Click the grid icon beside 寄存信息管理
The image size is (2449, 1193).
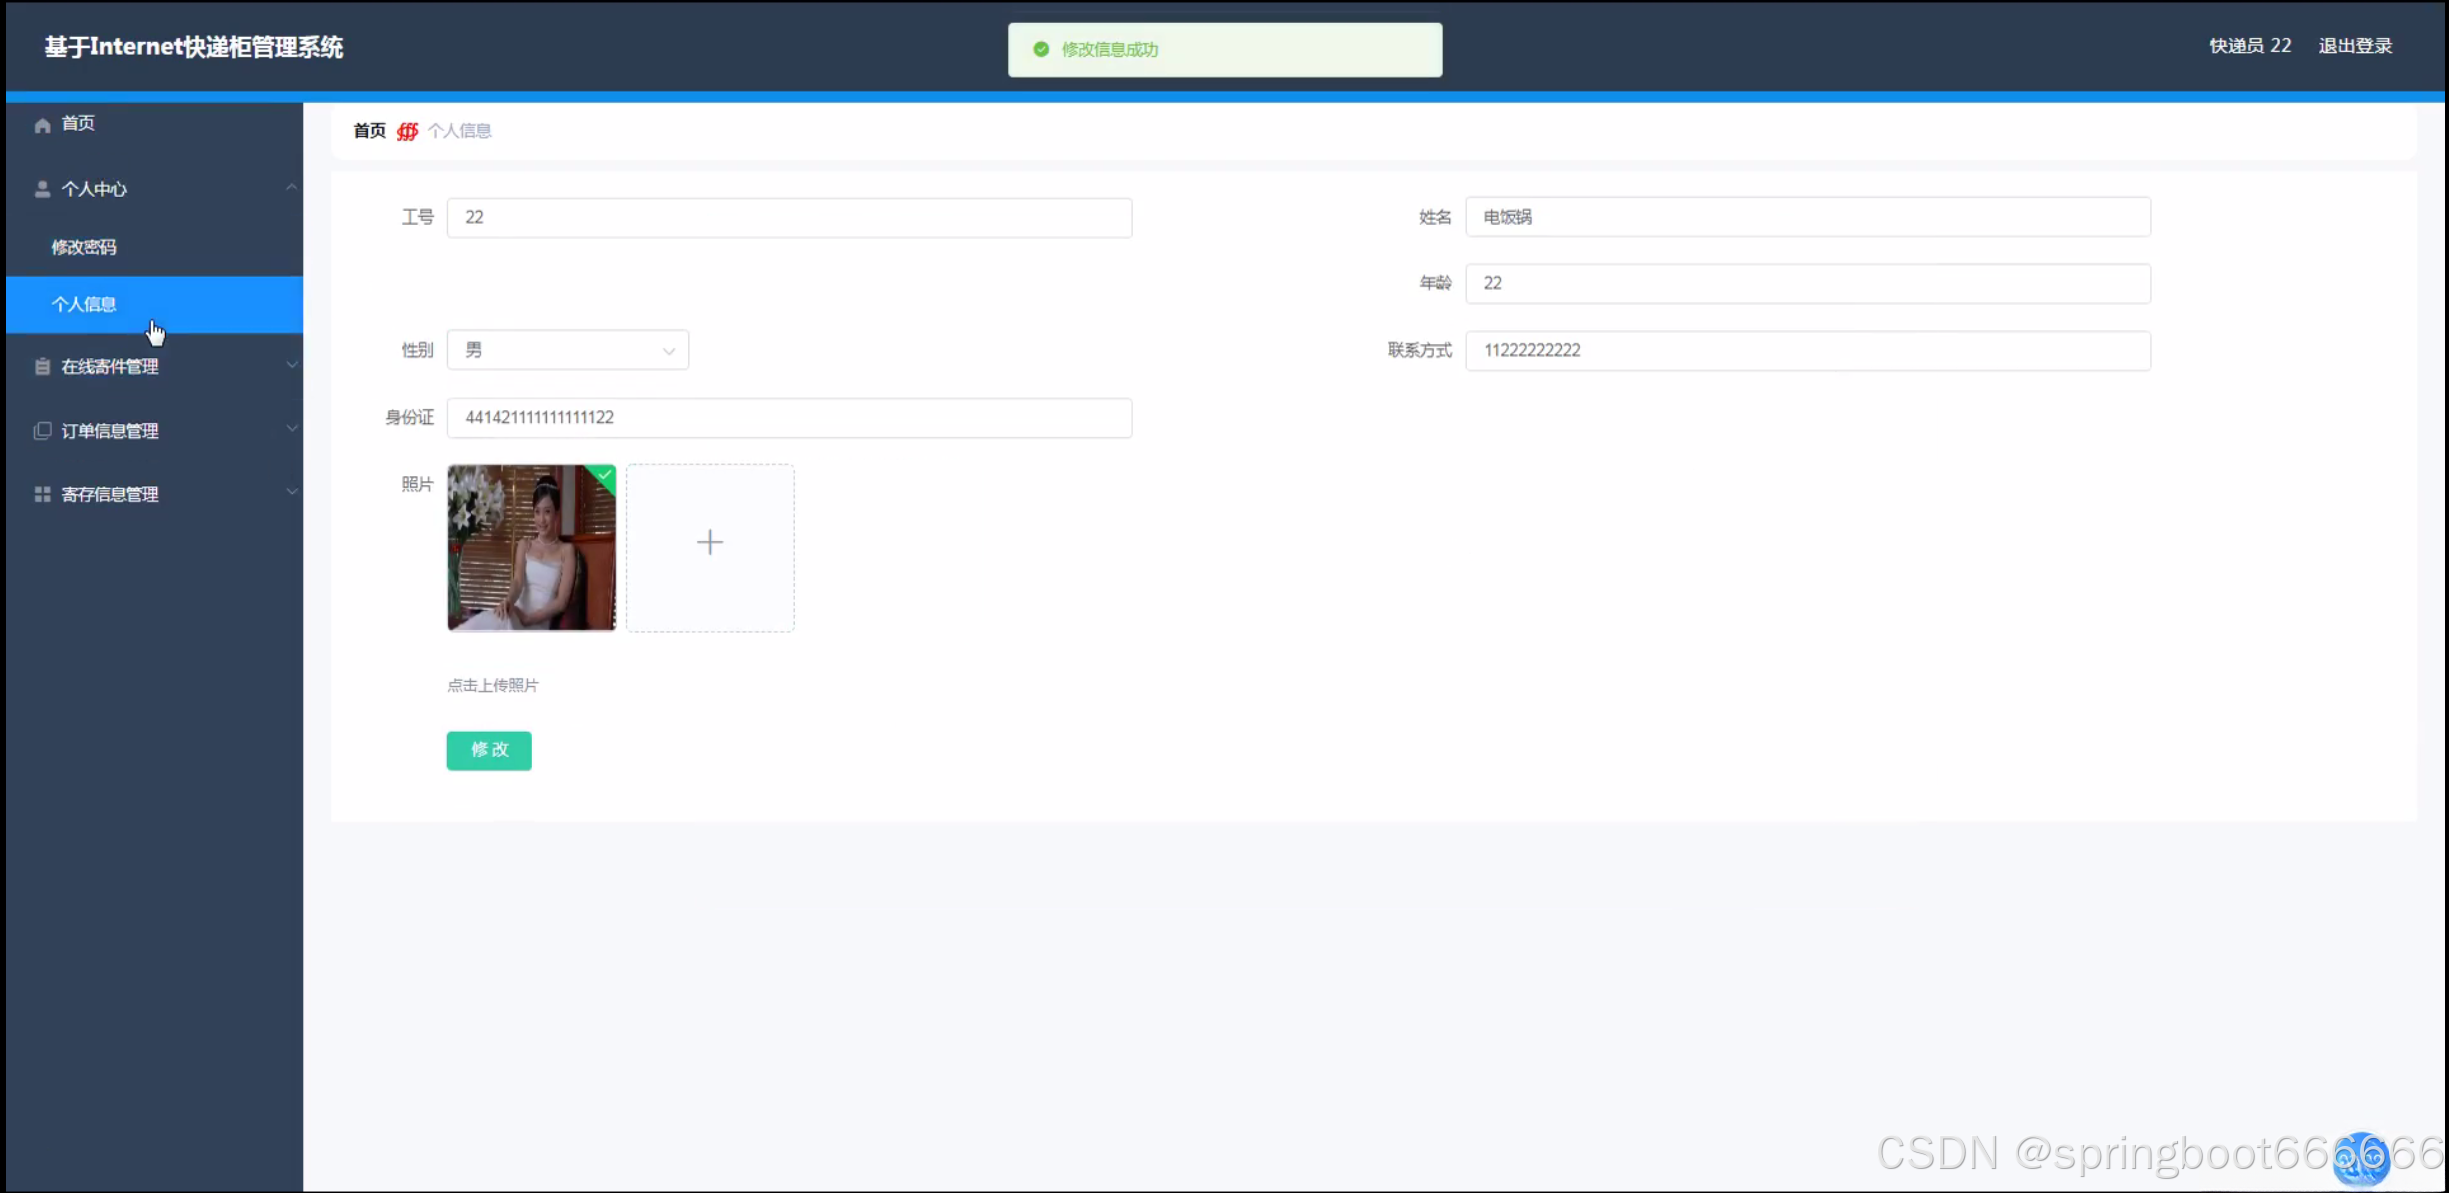pos(42,494)
